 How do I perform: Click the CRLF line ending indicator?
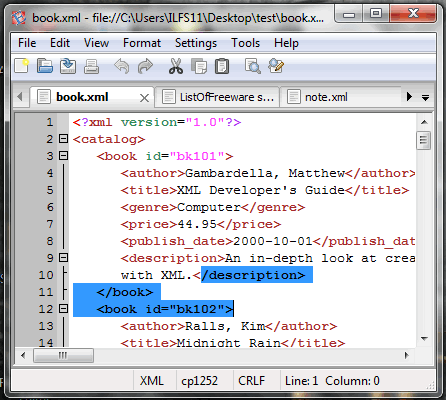click(x=251, y=381)
